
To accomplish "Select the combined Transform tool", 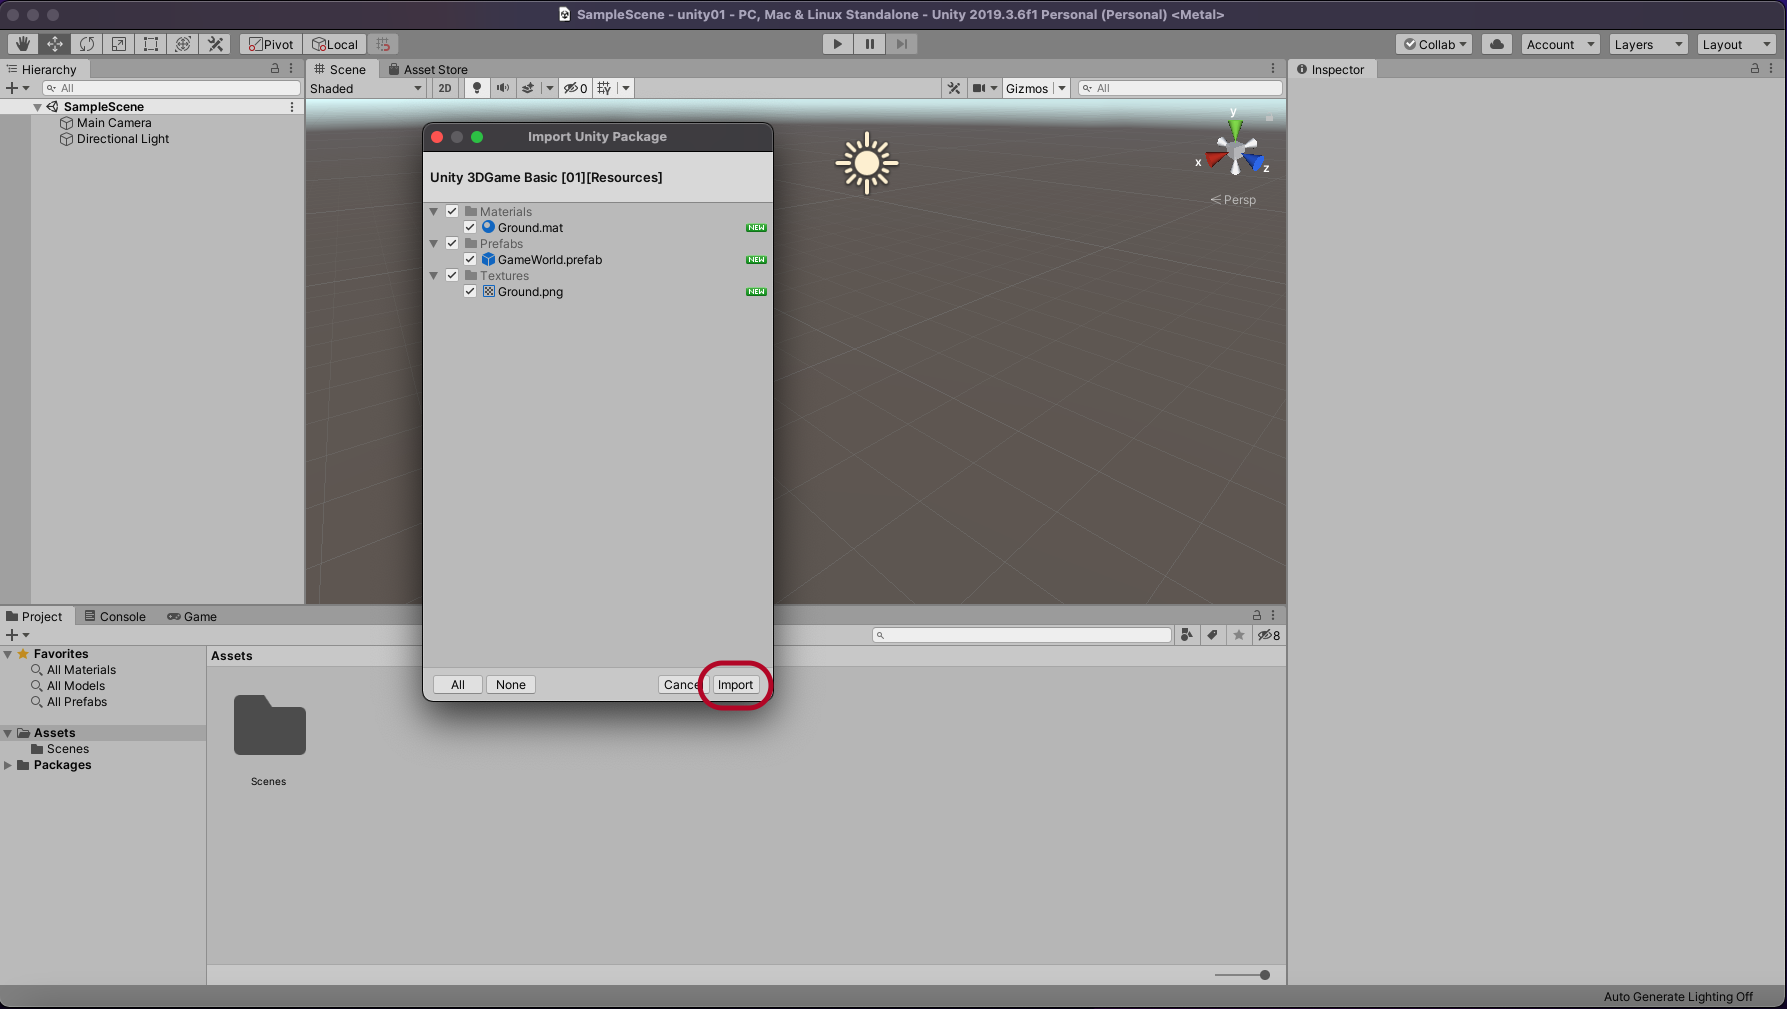I will tap(183, 44).
